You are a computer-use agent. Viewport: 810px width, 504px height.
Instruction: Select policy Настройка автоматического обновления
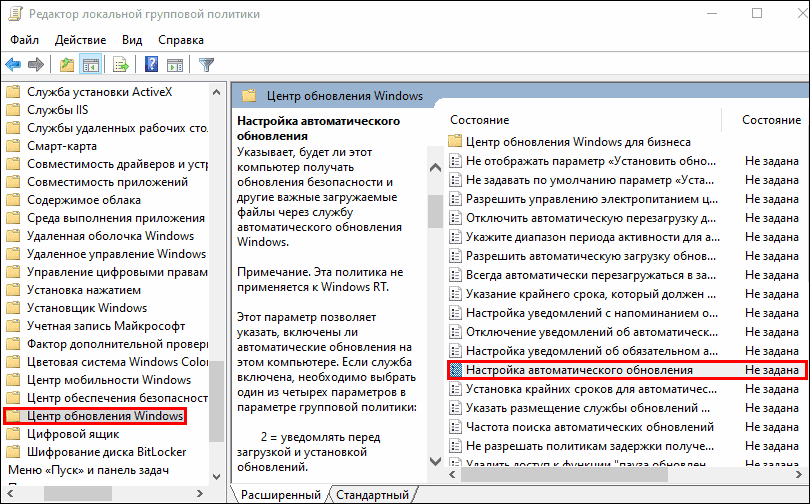tap(579, 370)
